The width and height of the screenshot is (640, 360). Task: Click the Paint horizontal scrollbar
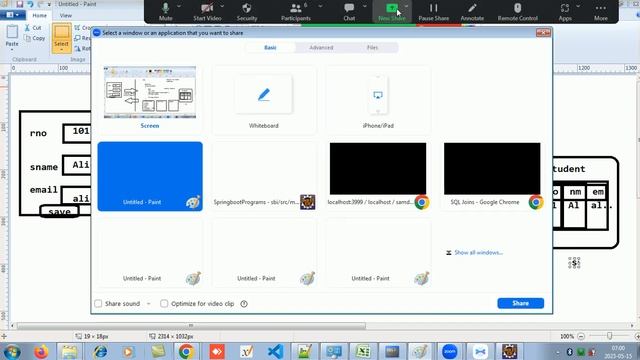pos(191,326)
